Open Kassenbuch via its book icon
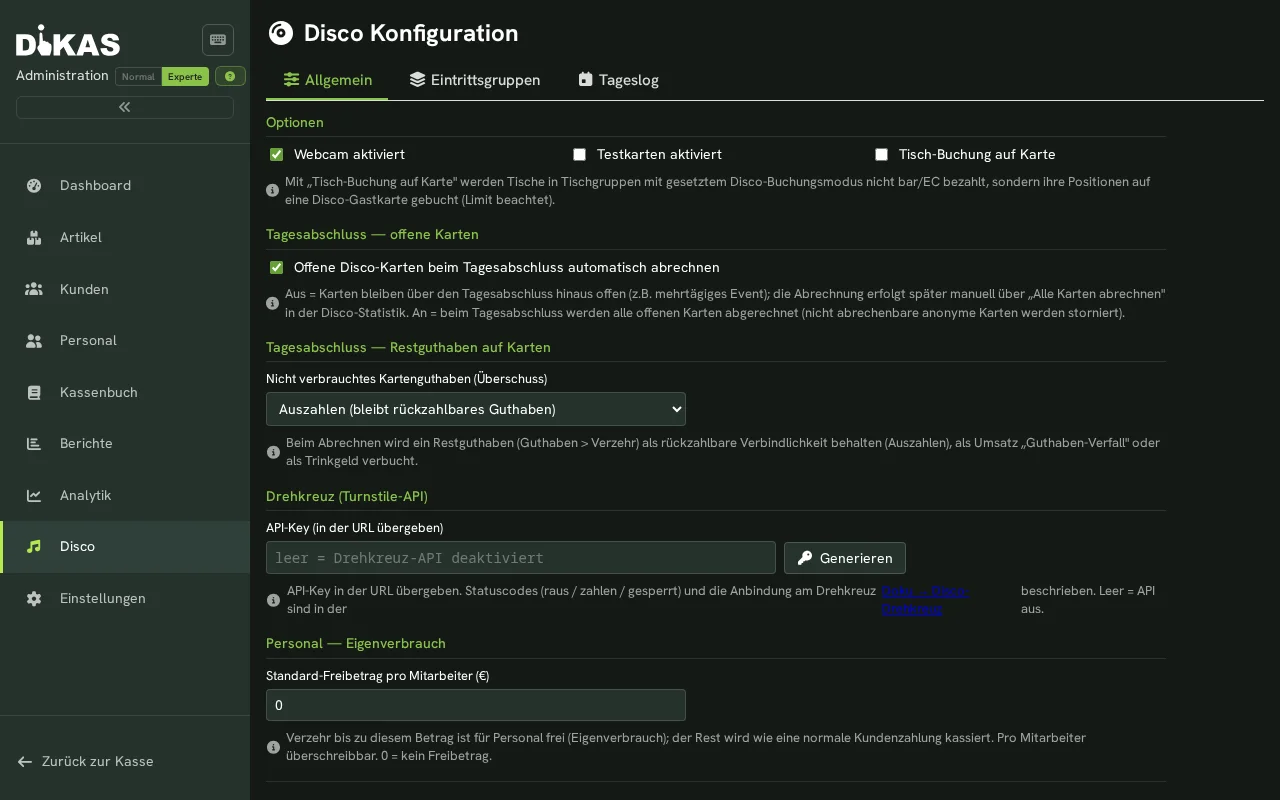The width and height of the screenshot is (1280, 800). pos(34,392)
